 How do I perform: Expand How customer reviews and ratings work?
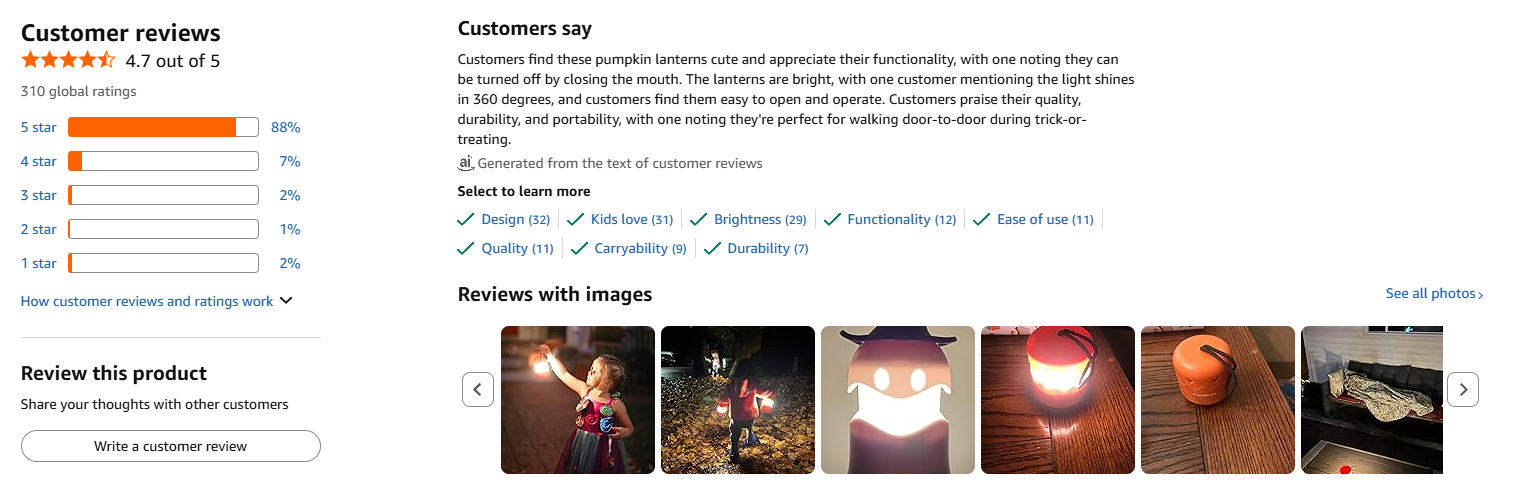[156, 301]
